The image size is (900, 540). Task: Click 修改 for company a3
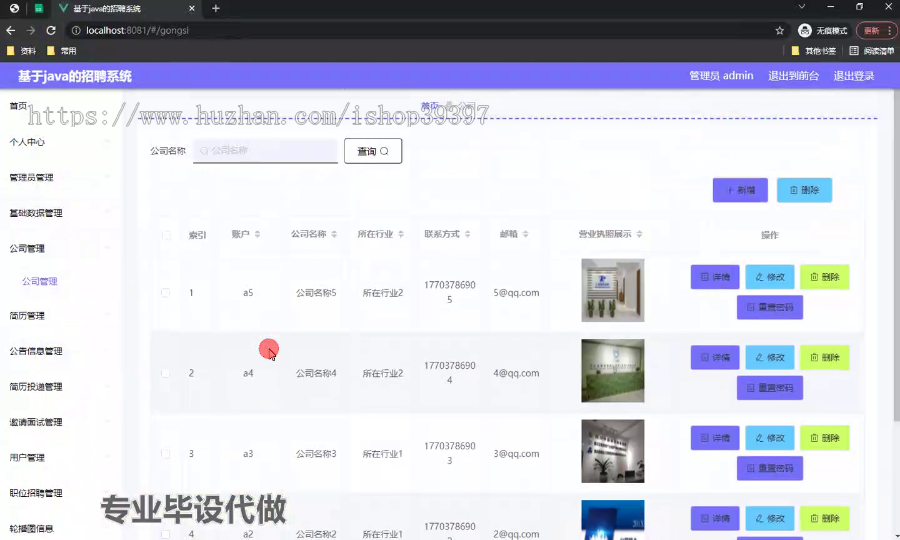770,438
